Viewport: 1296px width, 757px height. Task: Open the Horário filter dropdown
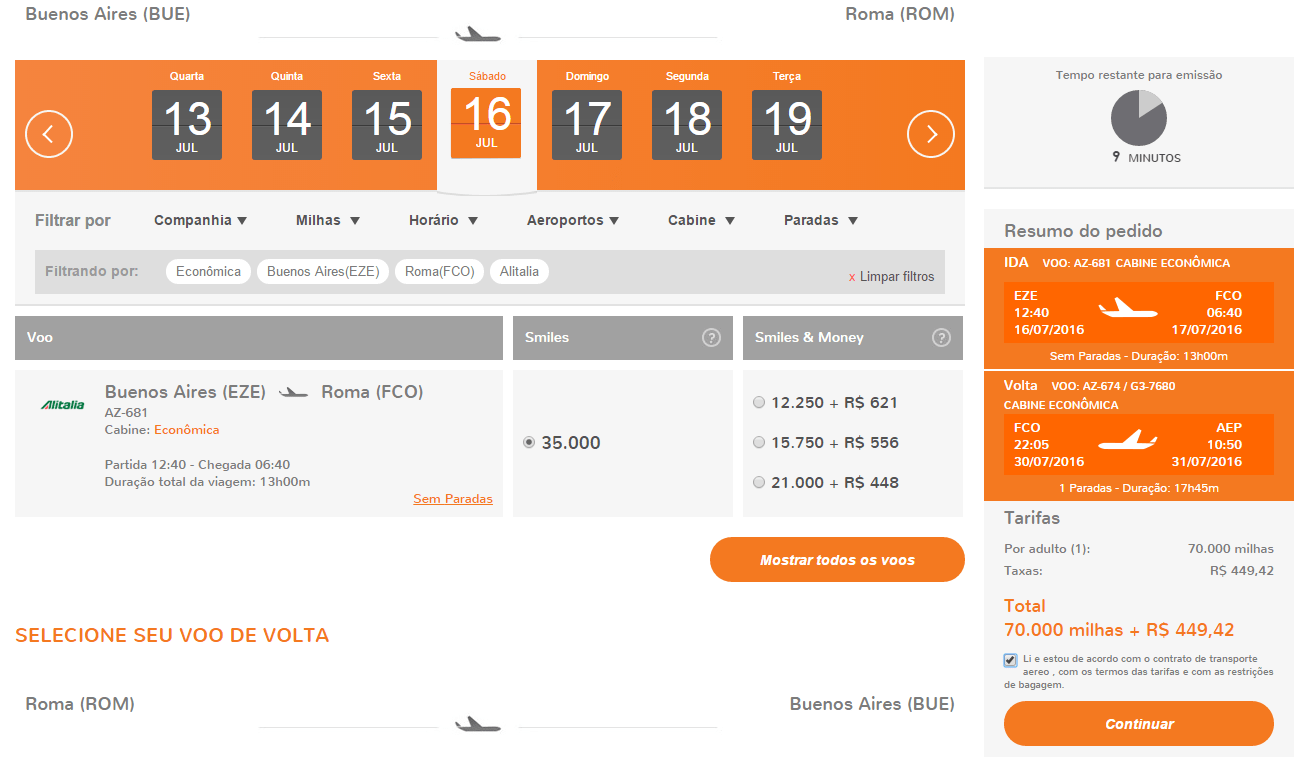pos(443,220)
